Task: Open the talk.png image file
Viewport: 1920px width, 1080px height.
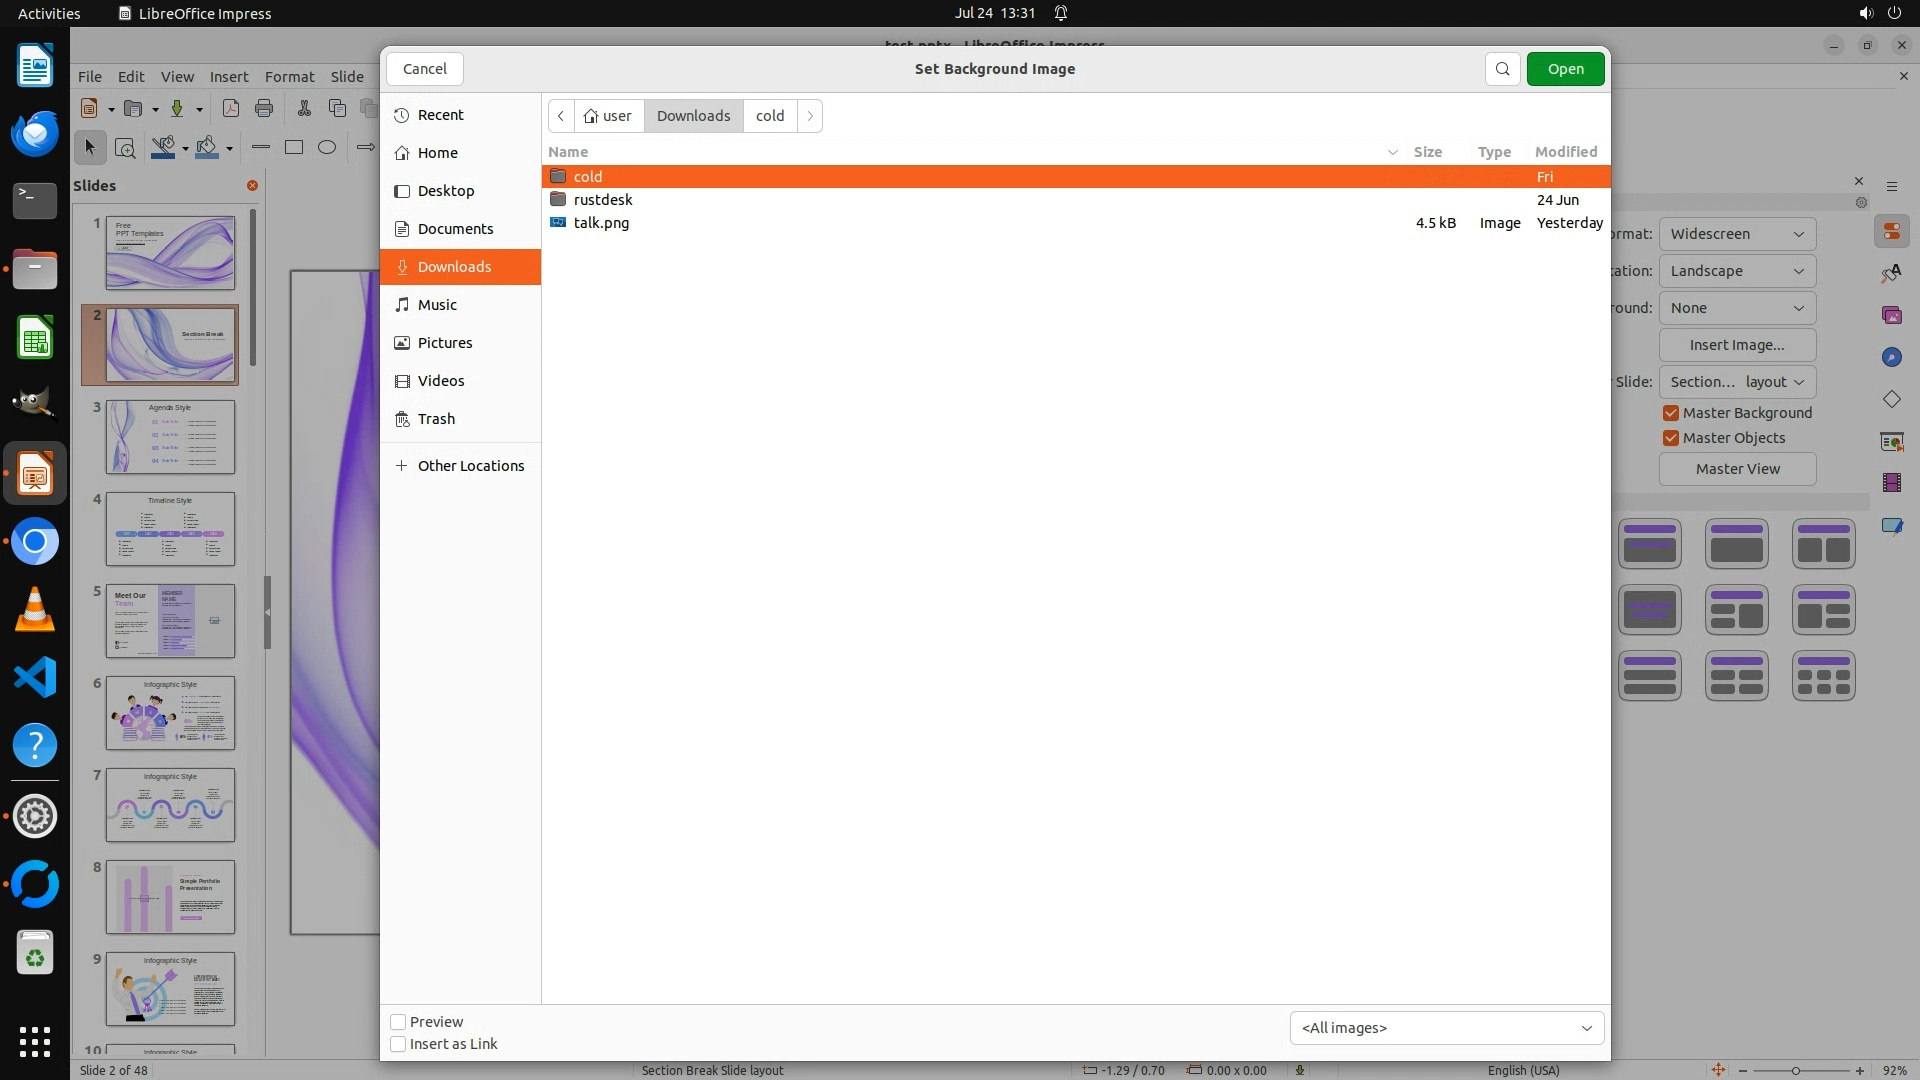Action: (x=601, y=223)
